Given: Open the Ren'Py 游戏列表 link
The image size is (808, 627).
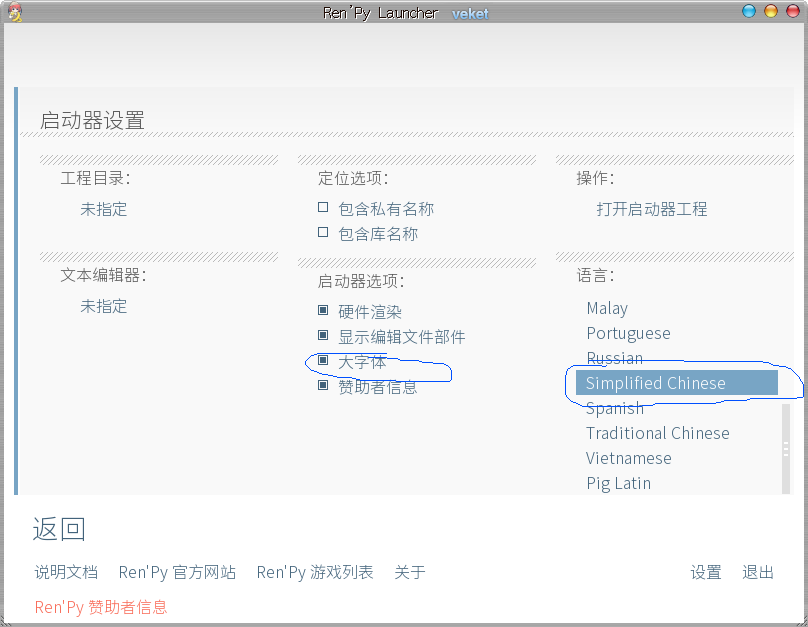Looking at the screenshot, I should 315,572.
